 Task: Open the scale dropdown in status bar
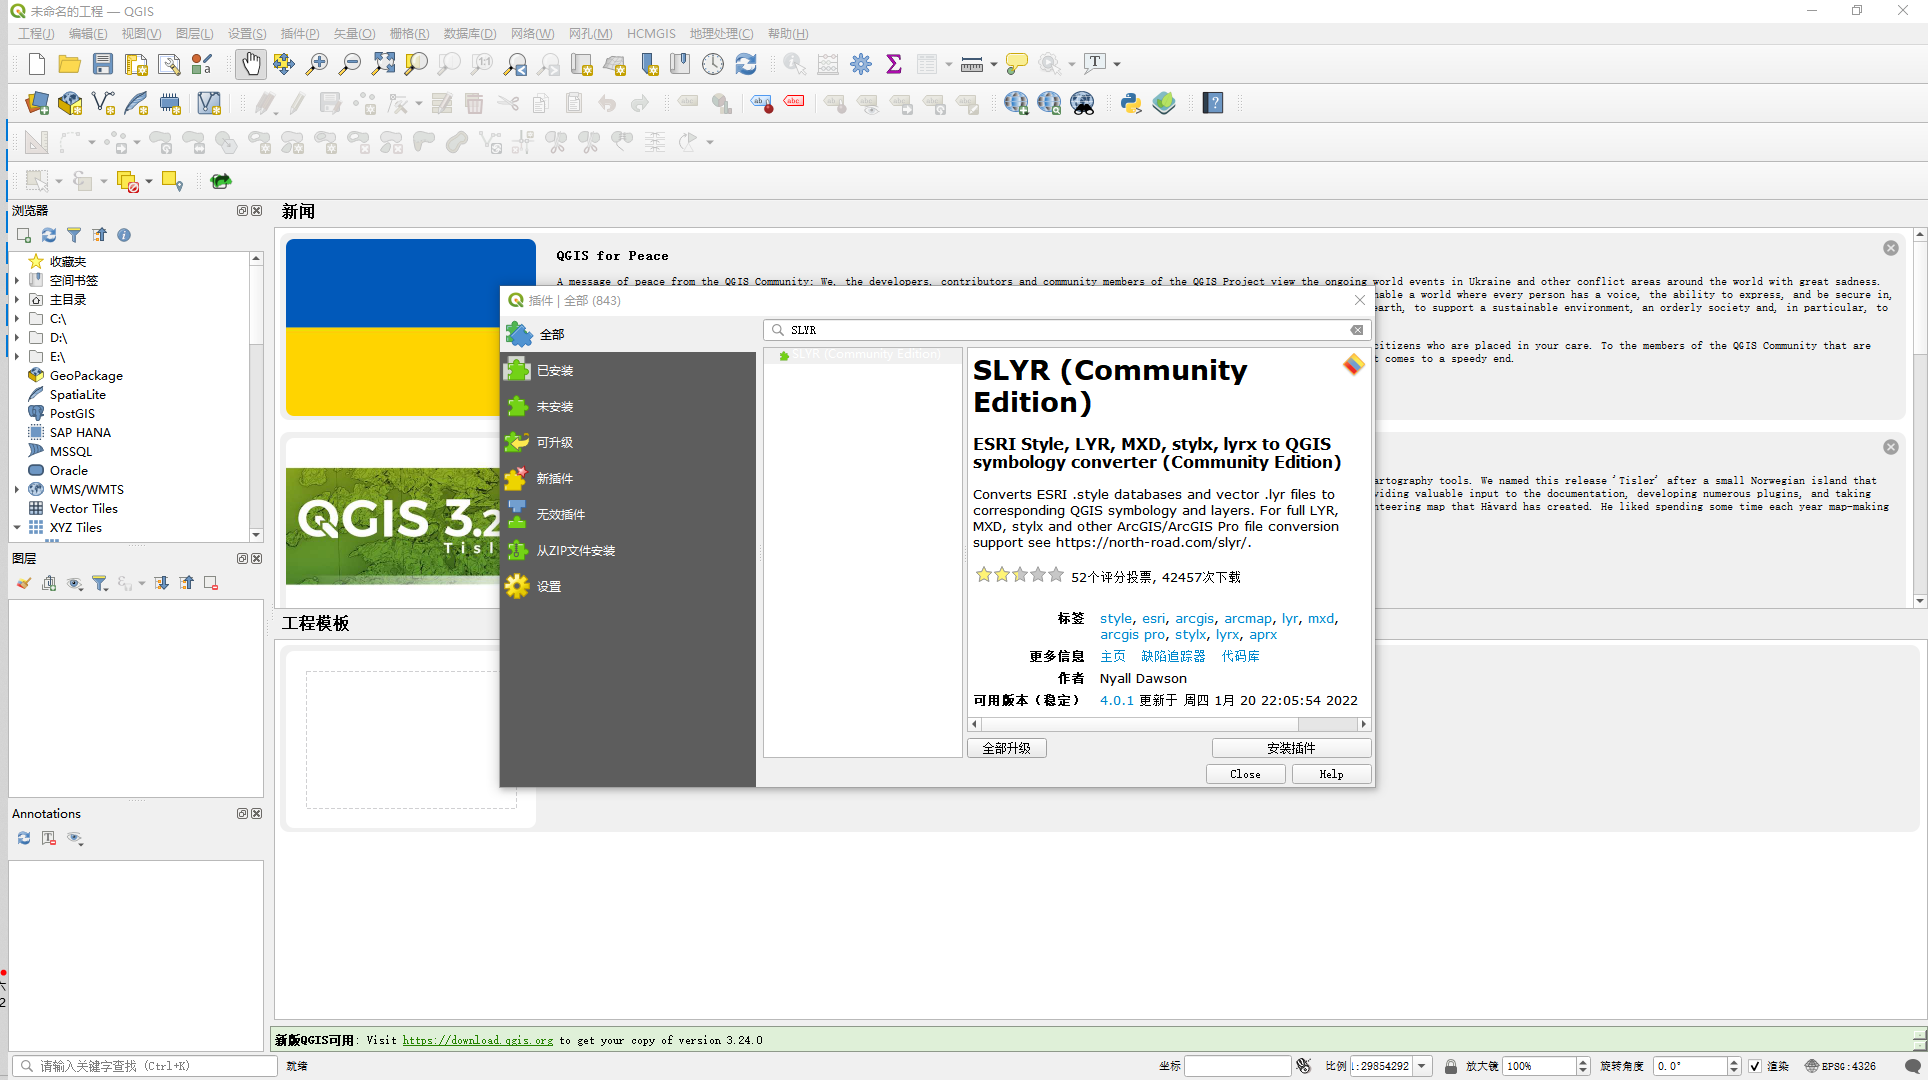(1422, 1066)
